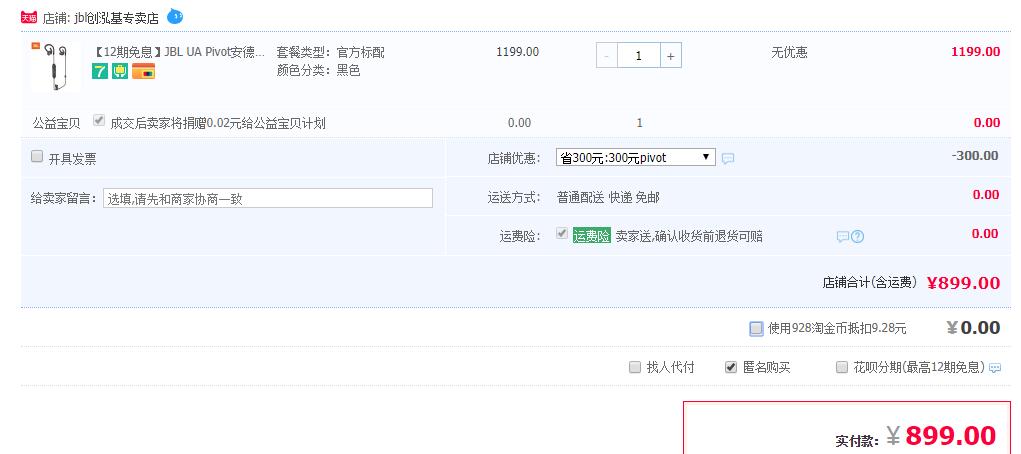Screen dimensions: 1021x454
Task: Click 普通配送 快递 免邮 shipping text
Action: pos(608,197)
